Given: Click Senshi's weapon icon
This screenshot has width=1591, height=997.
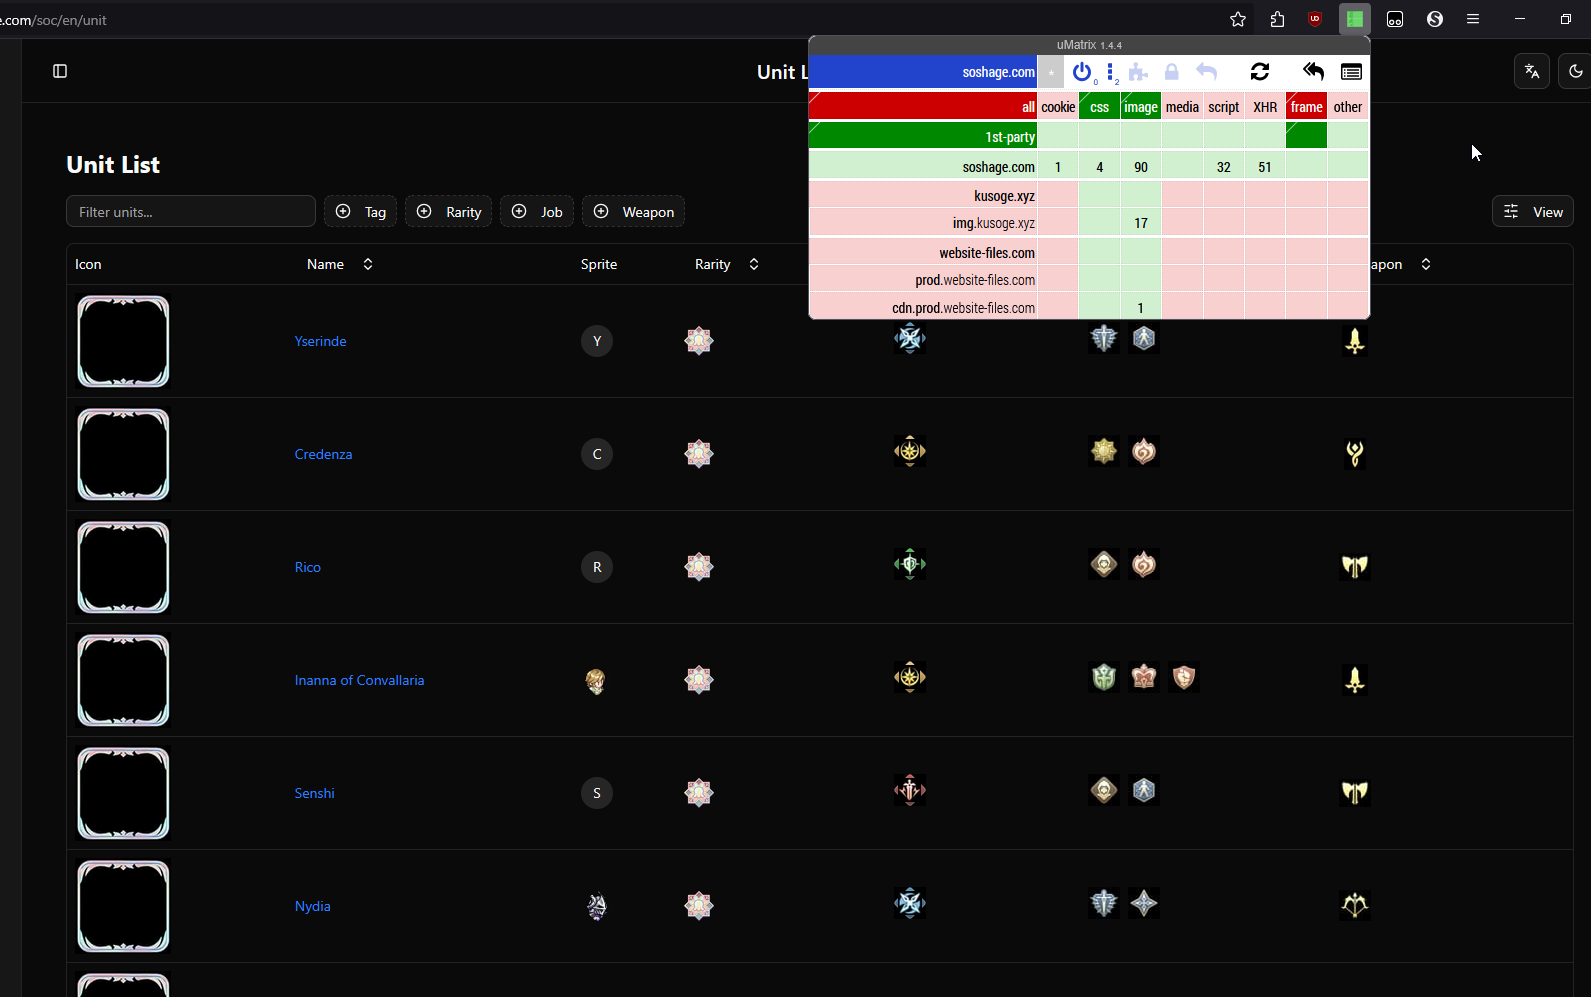Looking at the screenshot, I should 1355,793.
